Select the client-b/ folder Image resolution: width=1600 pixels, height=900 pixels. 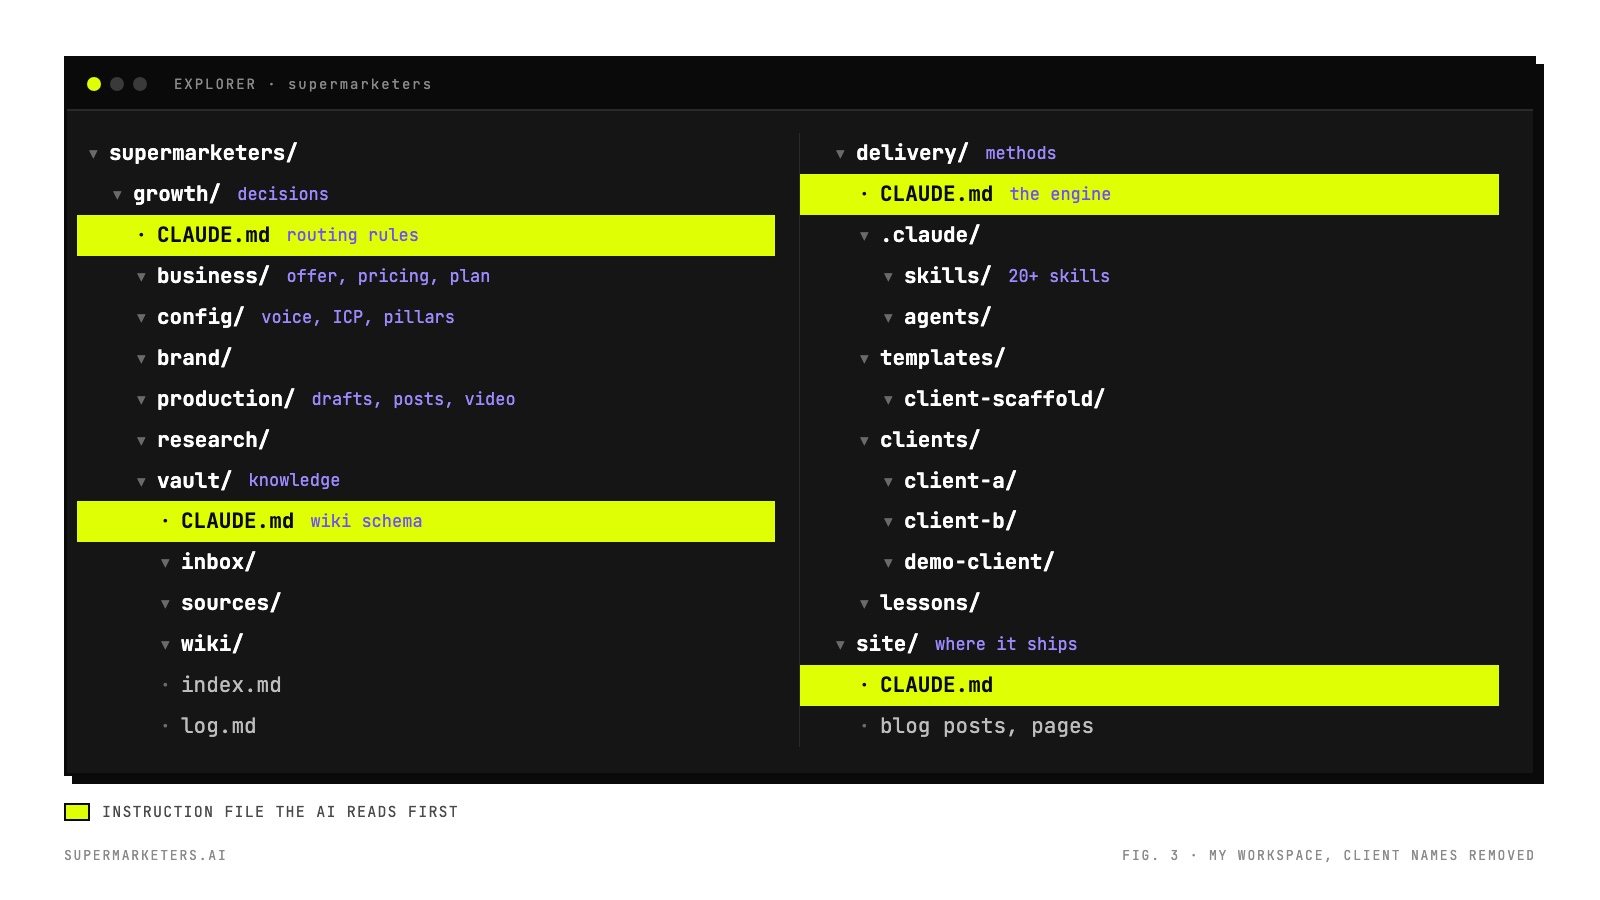coord(960,521)
